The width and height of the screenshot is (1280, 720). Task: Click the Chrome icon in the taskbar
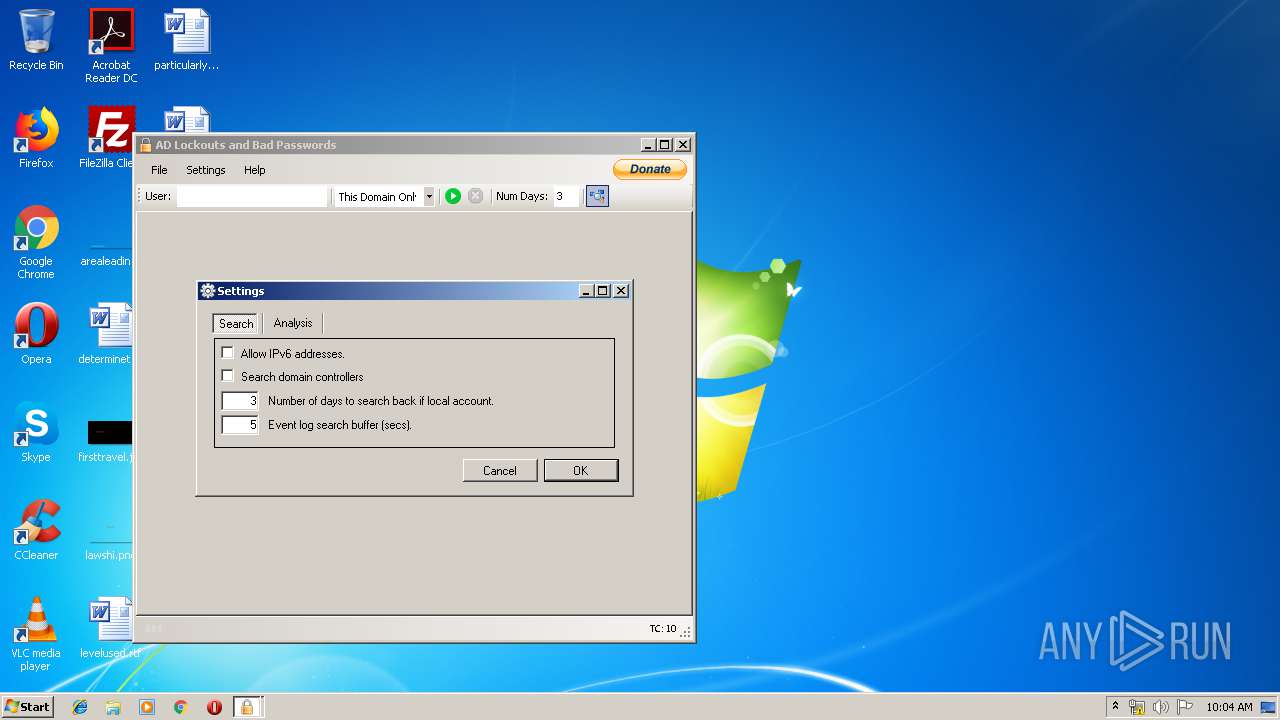point(181,707)
